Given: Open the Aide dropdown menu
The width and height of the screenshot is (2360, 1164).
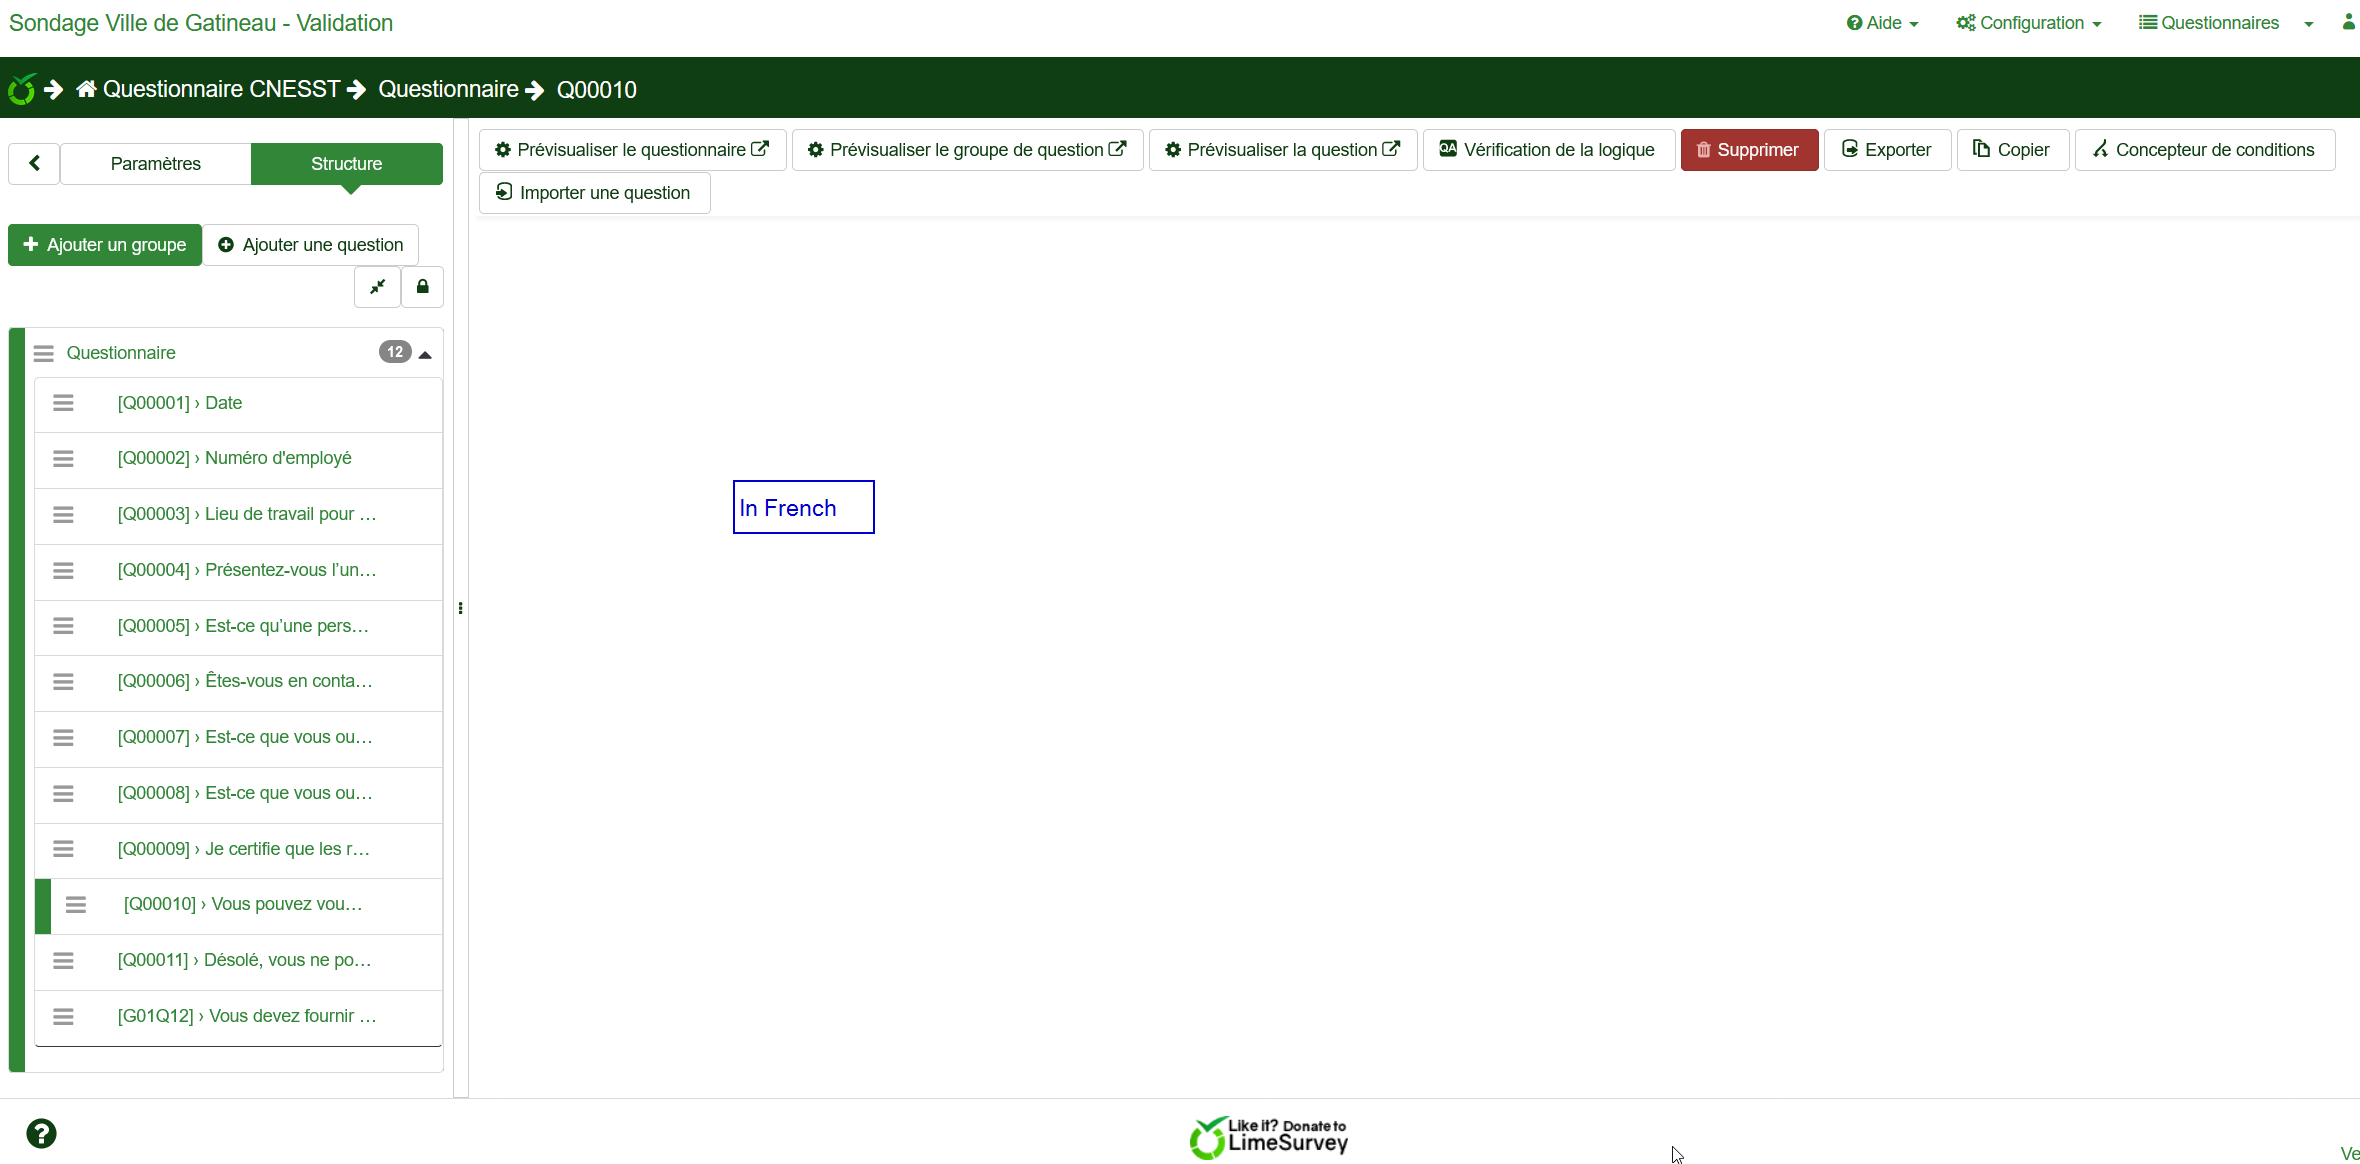Looking at the screenshot, I should pos(1882,23).
